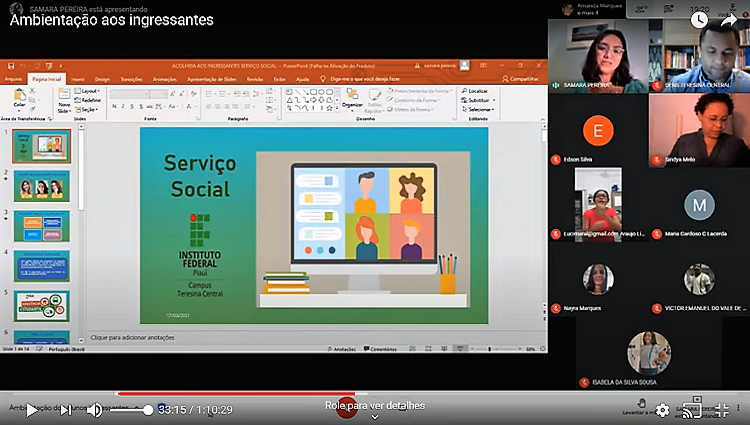Select slide 1 thumbnail
Viewport: 750px width, 425px height.
coord(42,146)
